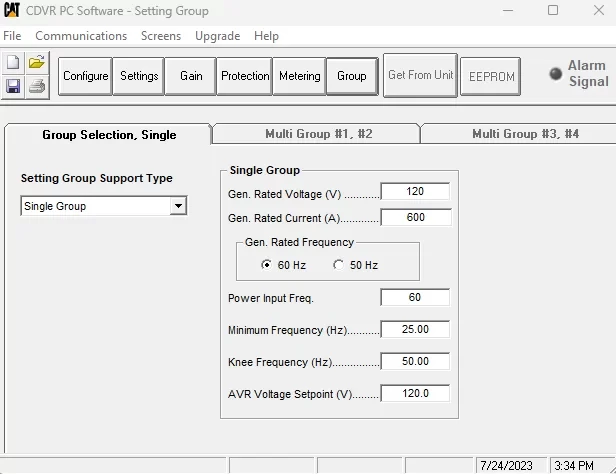Click the AVR Voltage Setpoint field
This screenshot has height=474, width=616.
pos(415,393)
